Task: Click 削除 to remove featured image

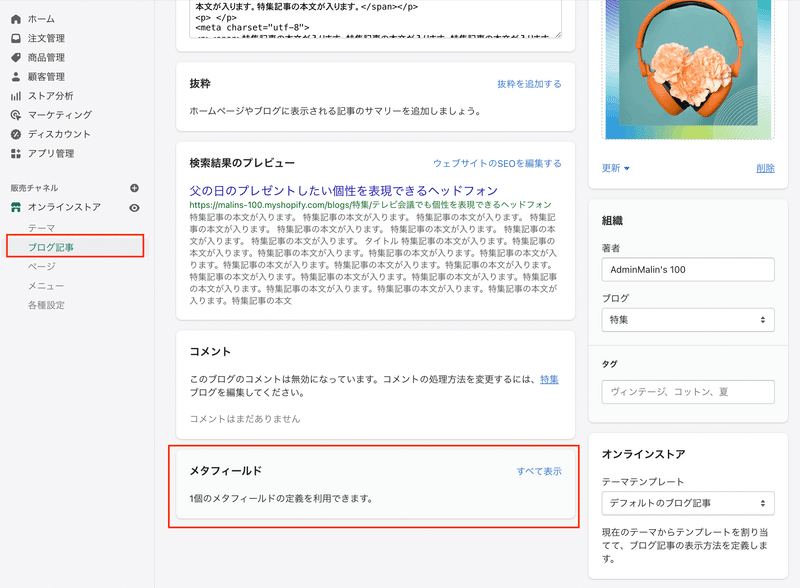Action: coord(765,168)
